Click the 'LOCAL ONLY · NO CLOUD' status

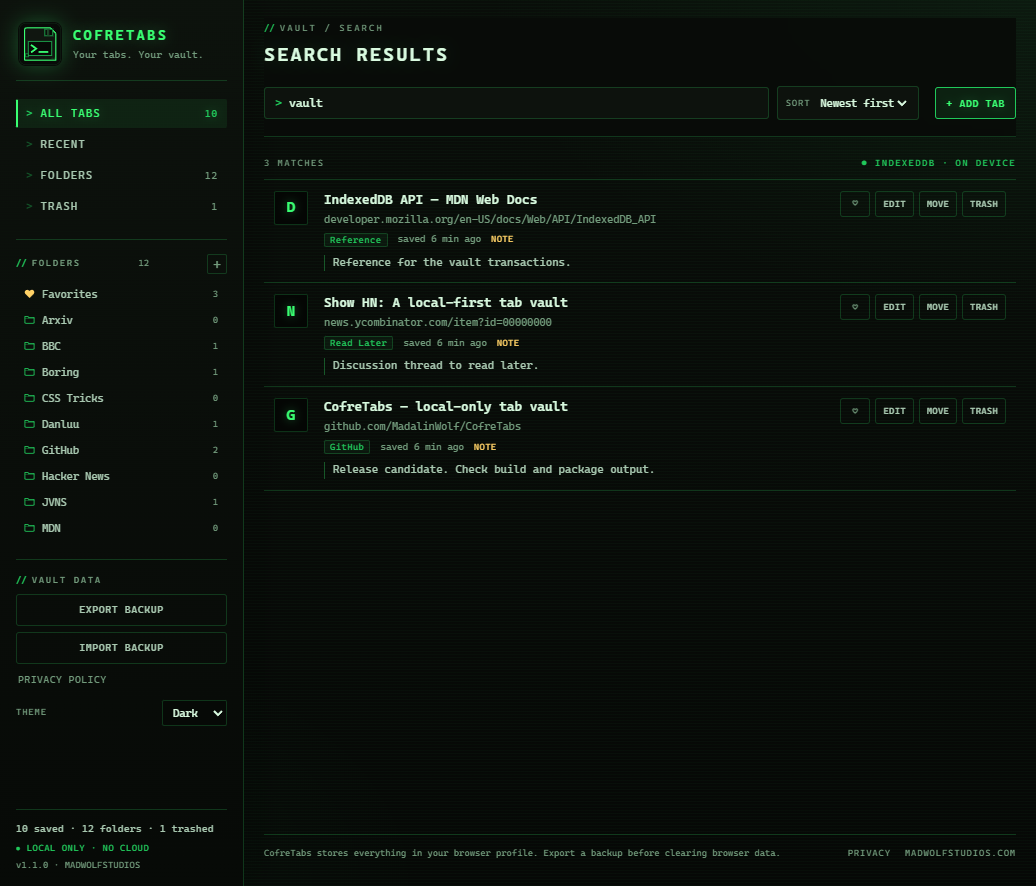click(83, 848)
